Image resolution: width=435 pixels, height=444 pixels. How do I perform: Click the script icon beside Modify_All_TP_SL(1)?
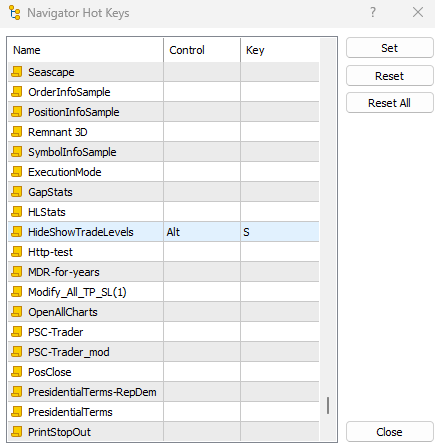(x=17, y=292)
